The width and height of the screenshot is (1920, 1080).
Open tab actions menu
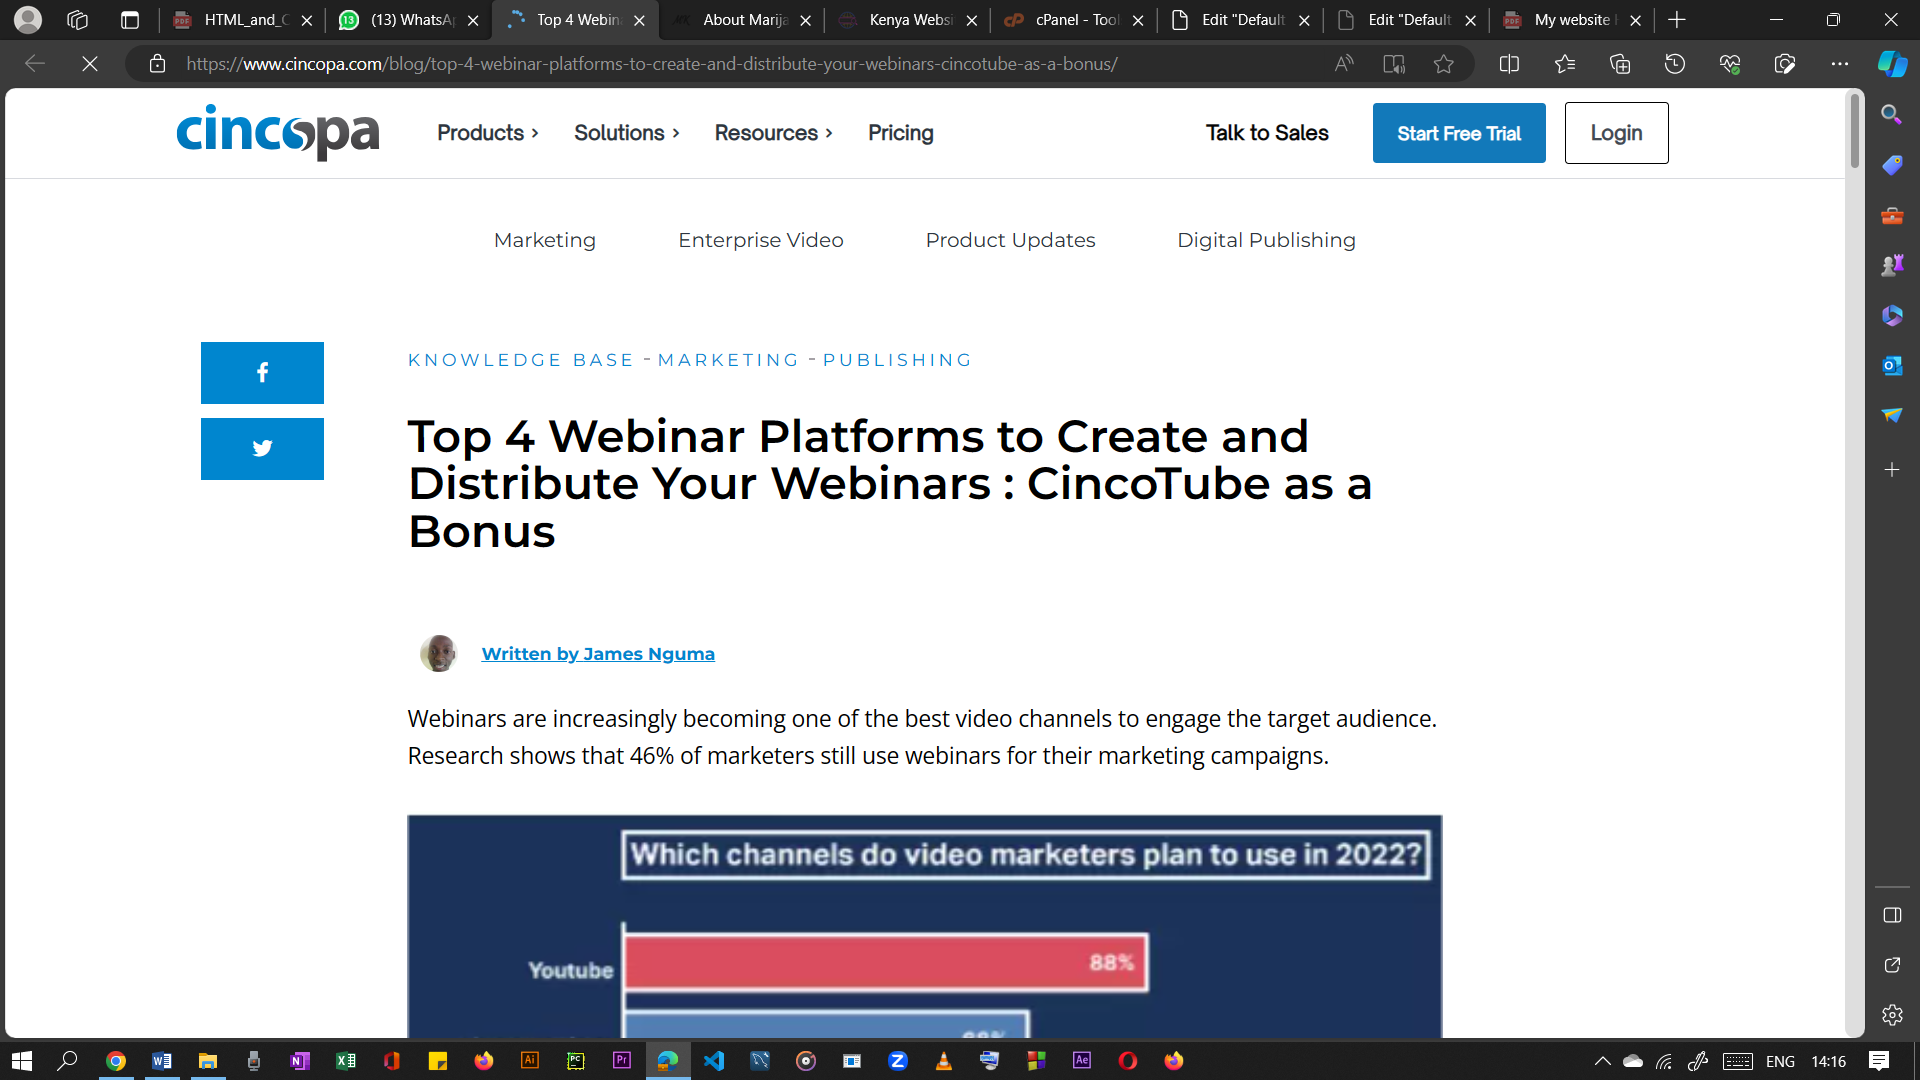pyautogui.click(x=130, y=19)
